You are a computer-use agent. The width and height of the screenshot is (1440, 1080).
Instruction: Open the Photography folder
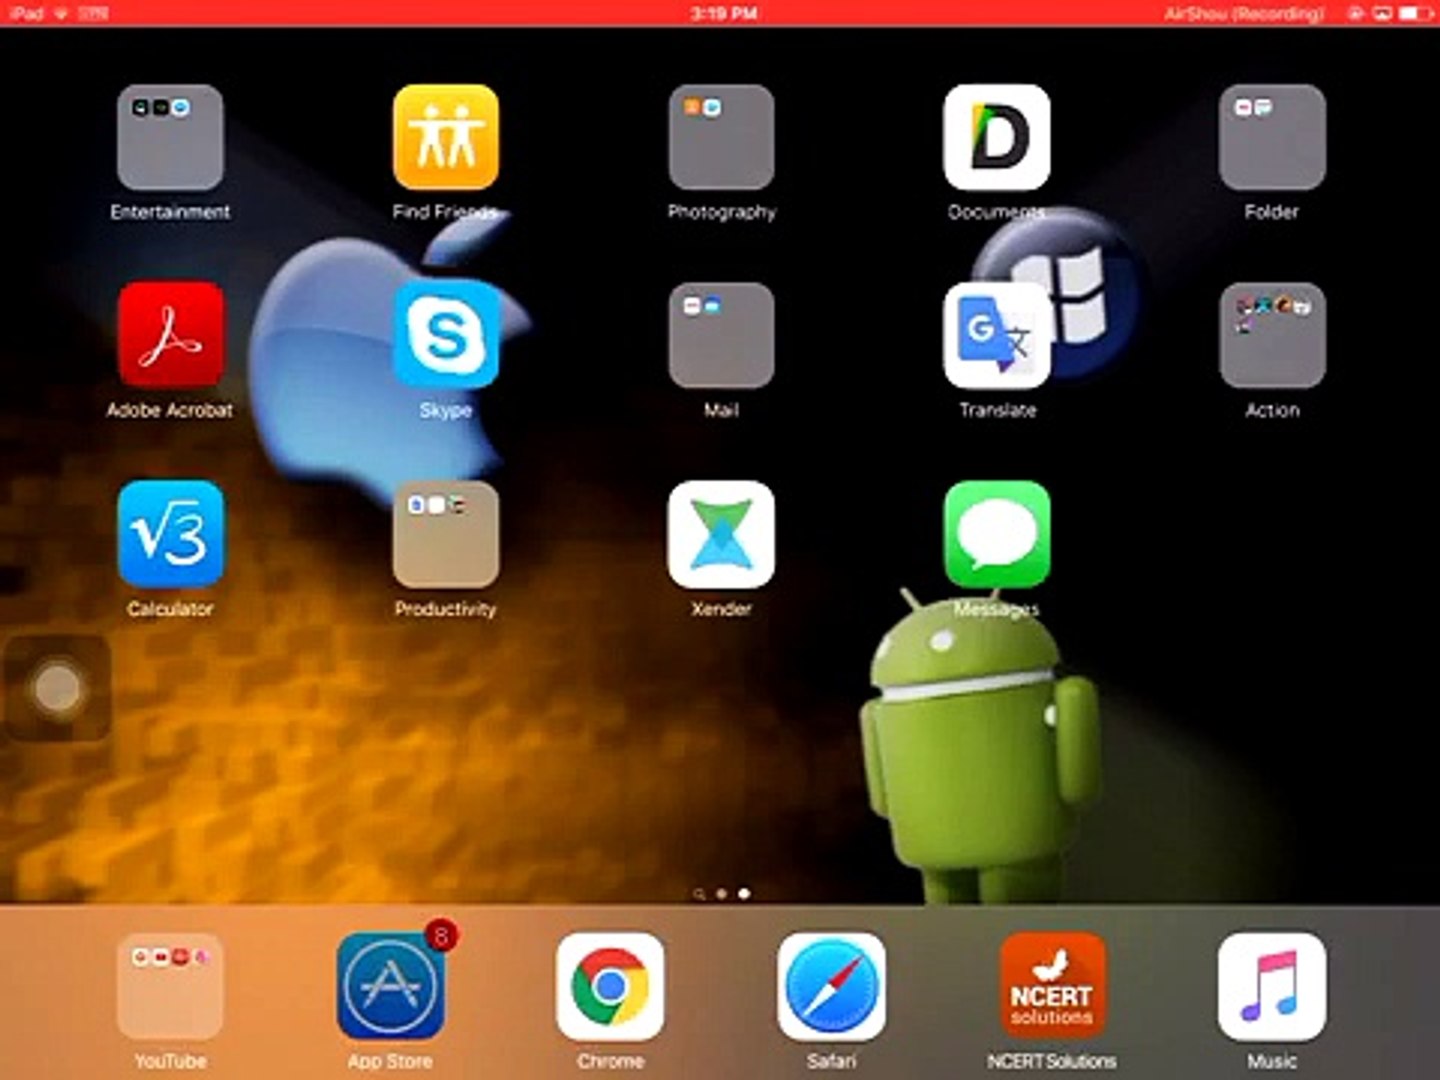click(721, 137)
